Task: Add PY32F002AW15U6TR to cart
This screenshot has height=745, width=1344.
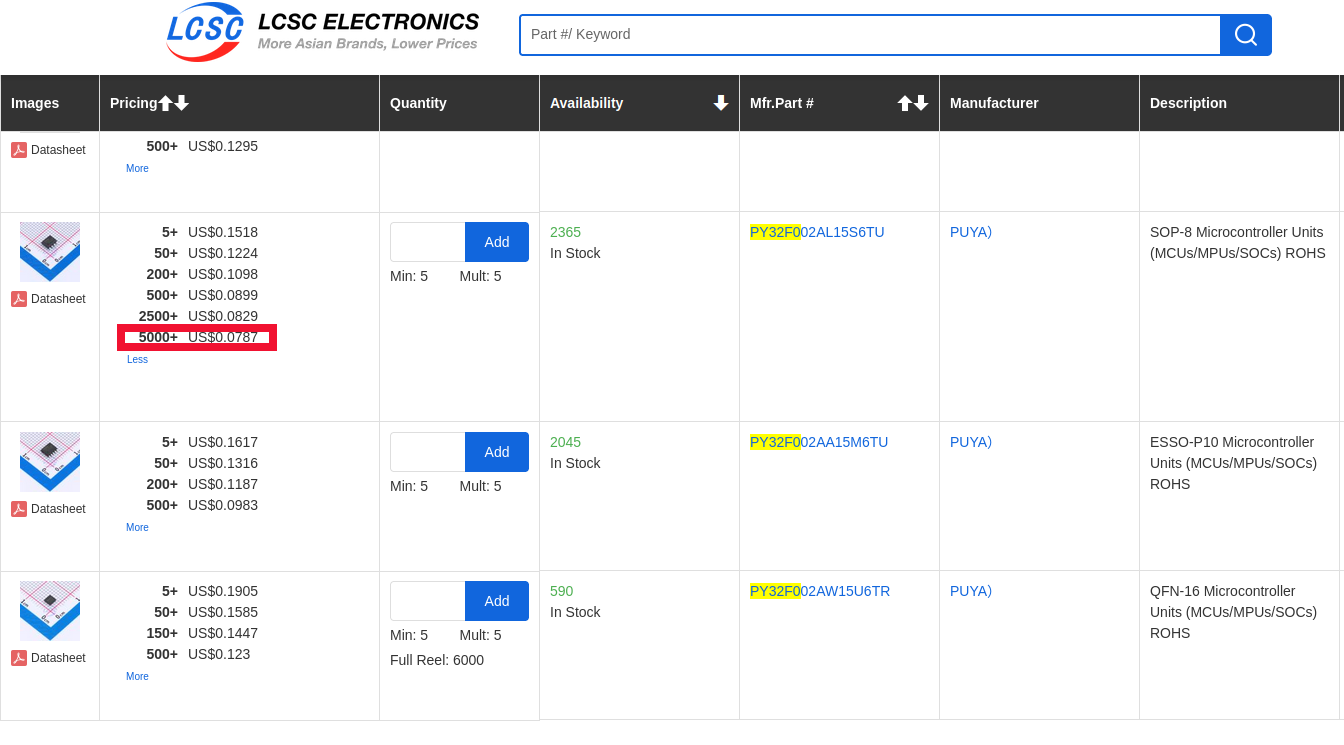Action: point(497,601)
